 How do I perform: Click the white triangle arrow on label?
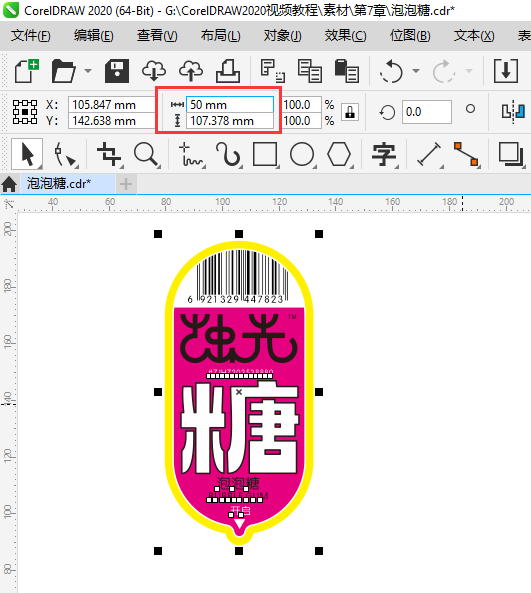(x=239, y=523)
